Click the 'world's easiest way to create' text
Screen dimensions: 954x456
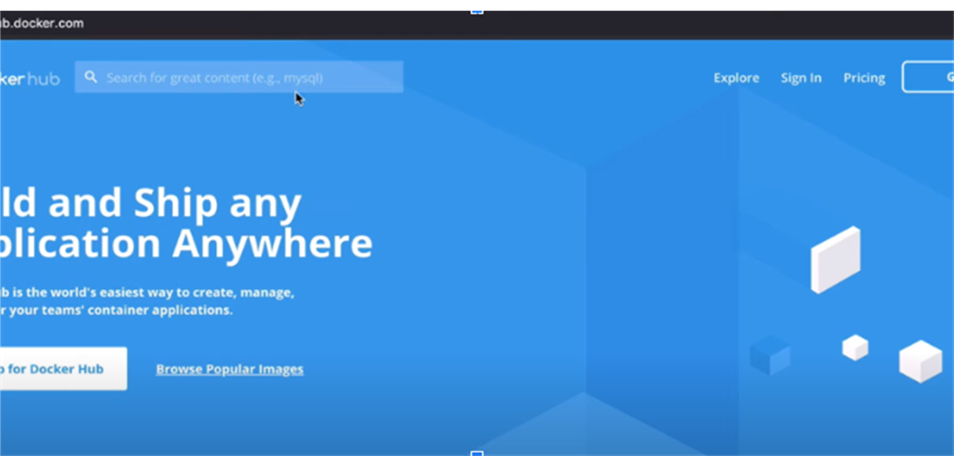tap(143, 292)
